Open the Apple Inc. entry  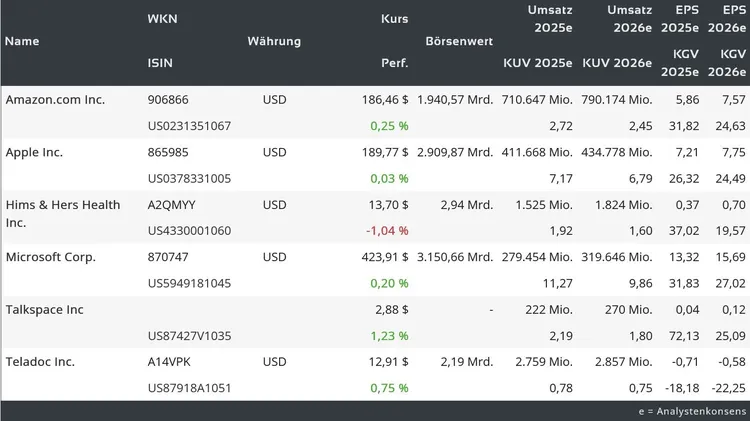(x=34, y=152)
